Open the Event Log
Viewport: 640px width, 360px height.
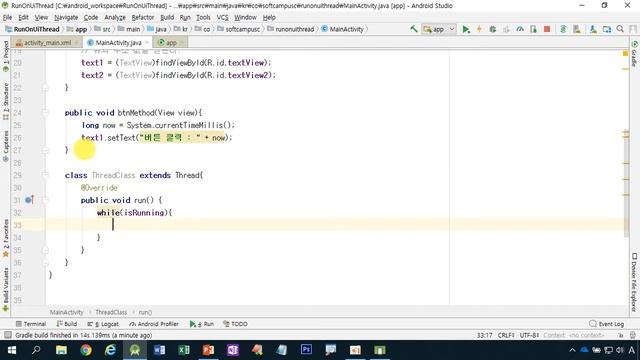(x=607, y=324)
